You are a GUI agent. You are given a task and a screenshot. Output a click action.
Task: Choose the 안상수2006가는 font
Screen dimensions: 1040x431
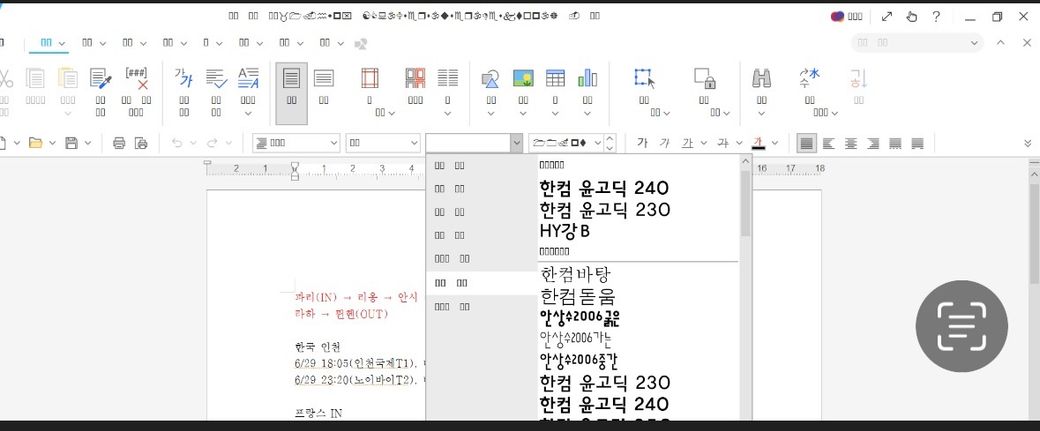coord(576,339)
